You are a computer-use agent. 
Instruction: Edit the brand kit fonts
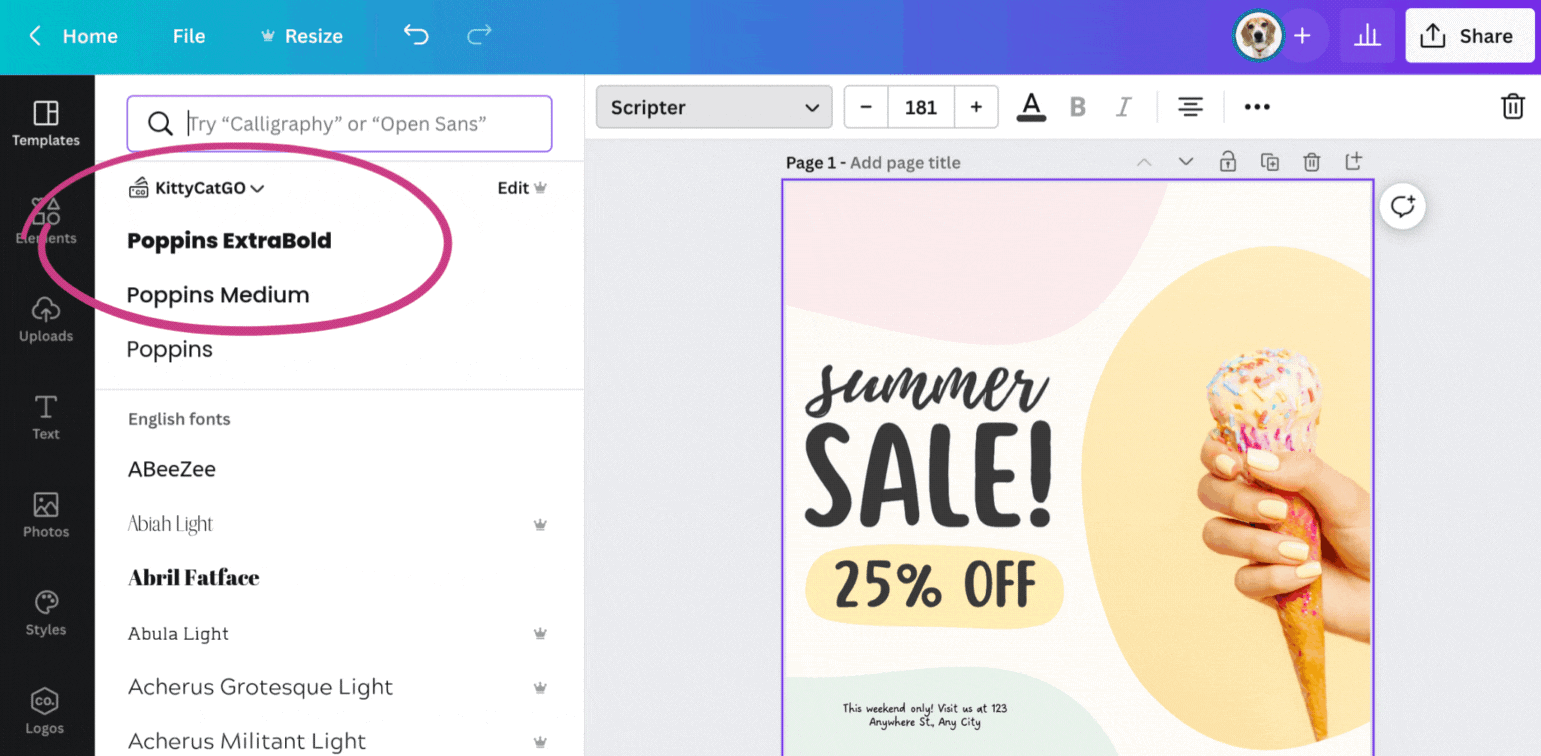522,188
